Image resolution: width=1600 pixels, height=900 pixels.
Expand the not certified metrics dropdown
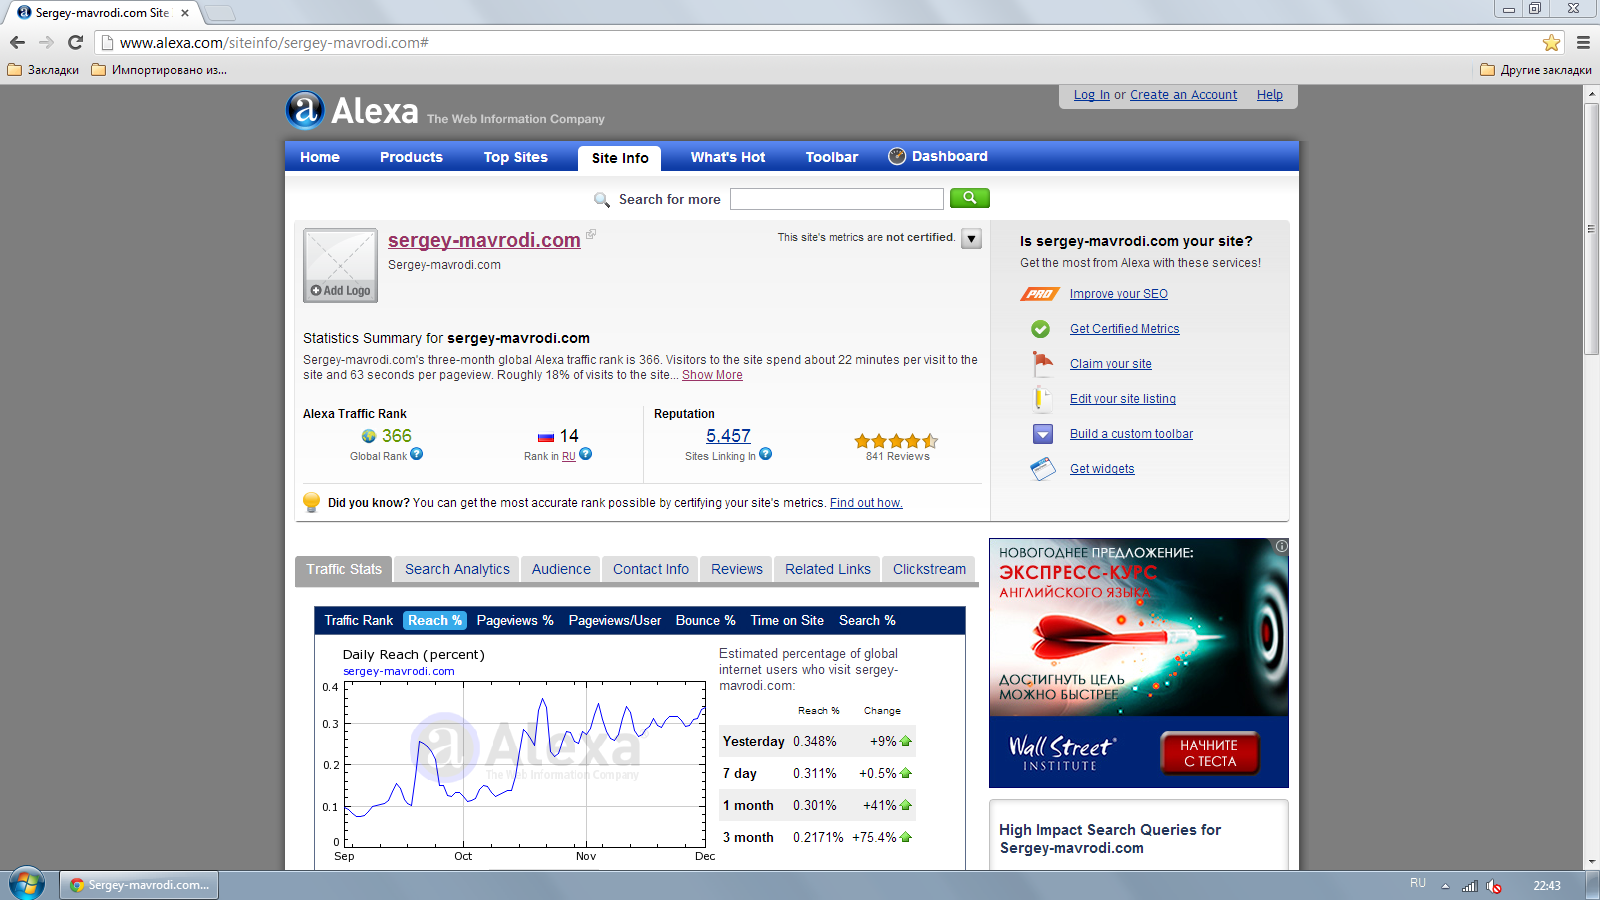pyautogui.click(x=971, y=239)
